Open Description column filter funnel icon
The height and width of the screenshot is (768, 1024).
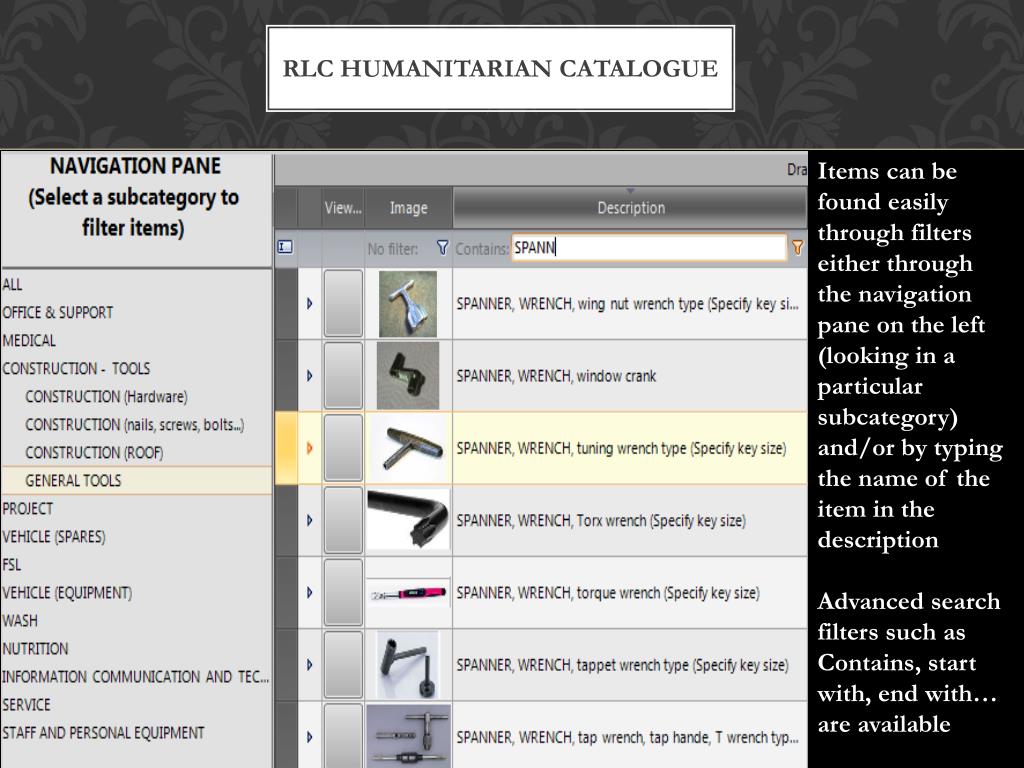tap(797, 248)
